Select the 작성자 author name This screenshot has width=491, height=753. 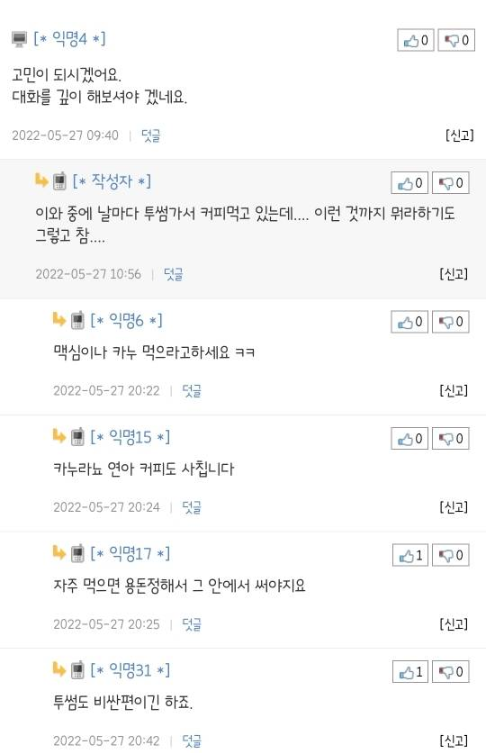point(111,181)
